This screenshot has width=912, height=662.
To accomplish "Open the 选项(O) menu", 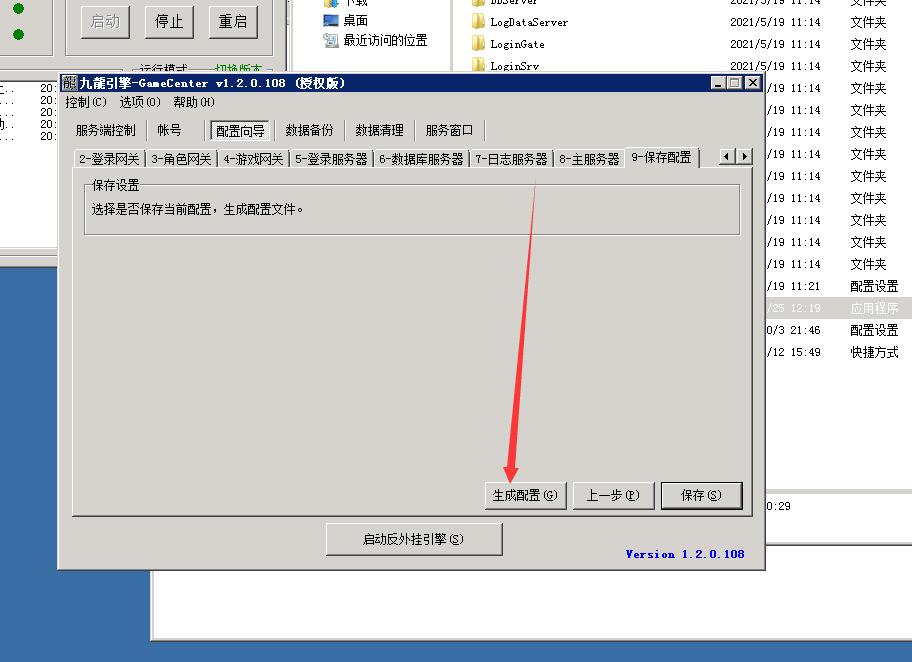I will point(139,102).
